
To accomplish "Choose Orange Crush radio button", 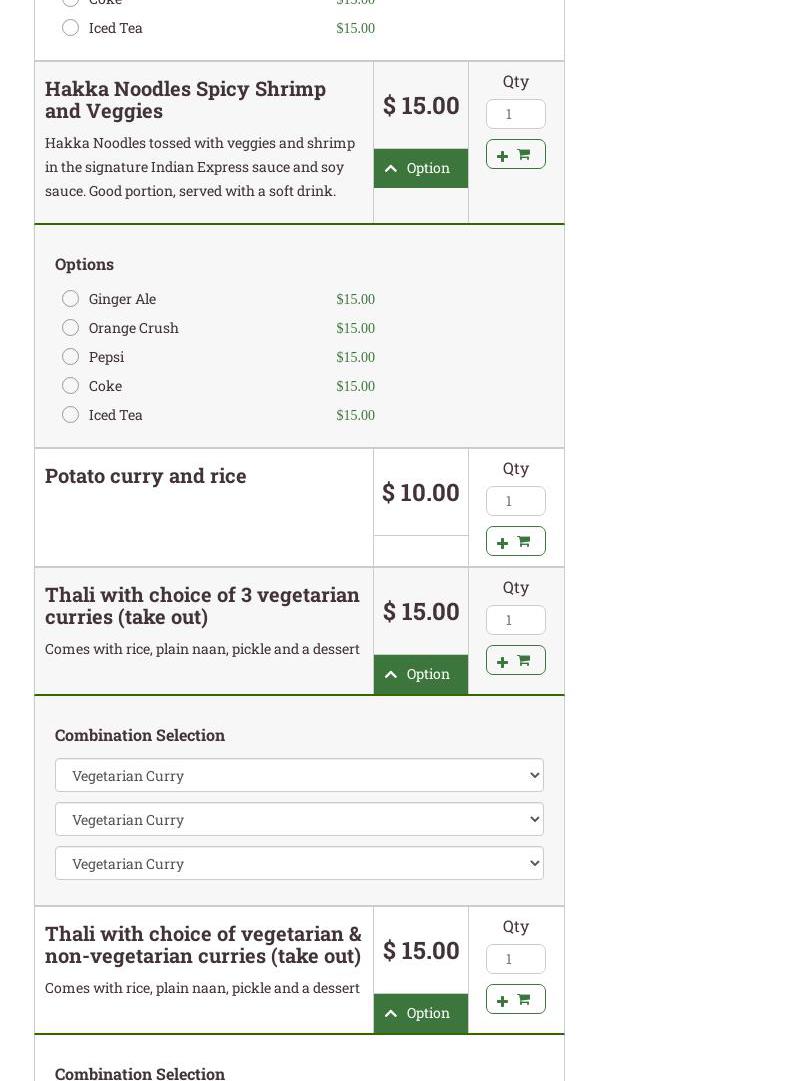I will [70, 328].
